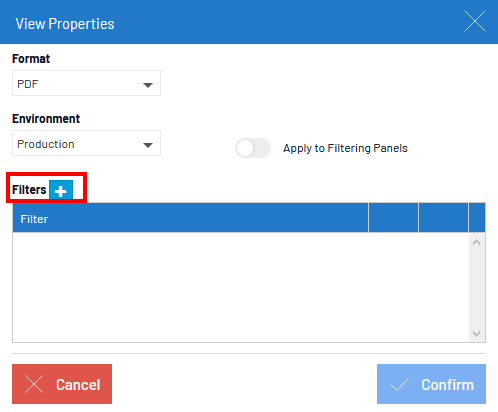498x412 pixels.
Task: Add a new filter with the plus icon
Action: click(x=61, y=190)
